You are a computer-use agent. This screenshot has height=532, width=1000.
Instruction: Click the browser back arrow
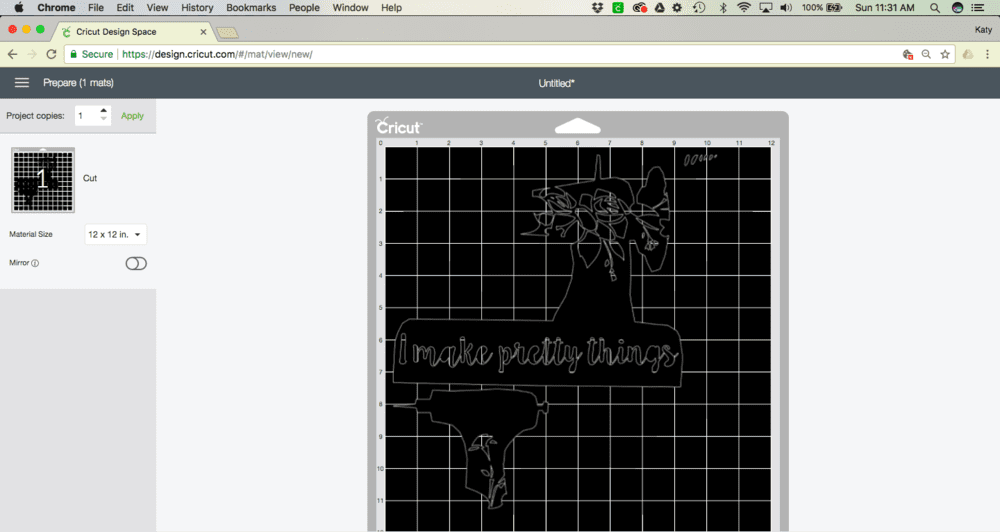(x=12, y=54)
